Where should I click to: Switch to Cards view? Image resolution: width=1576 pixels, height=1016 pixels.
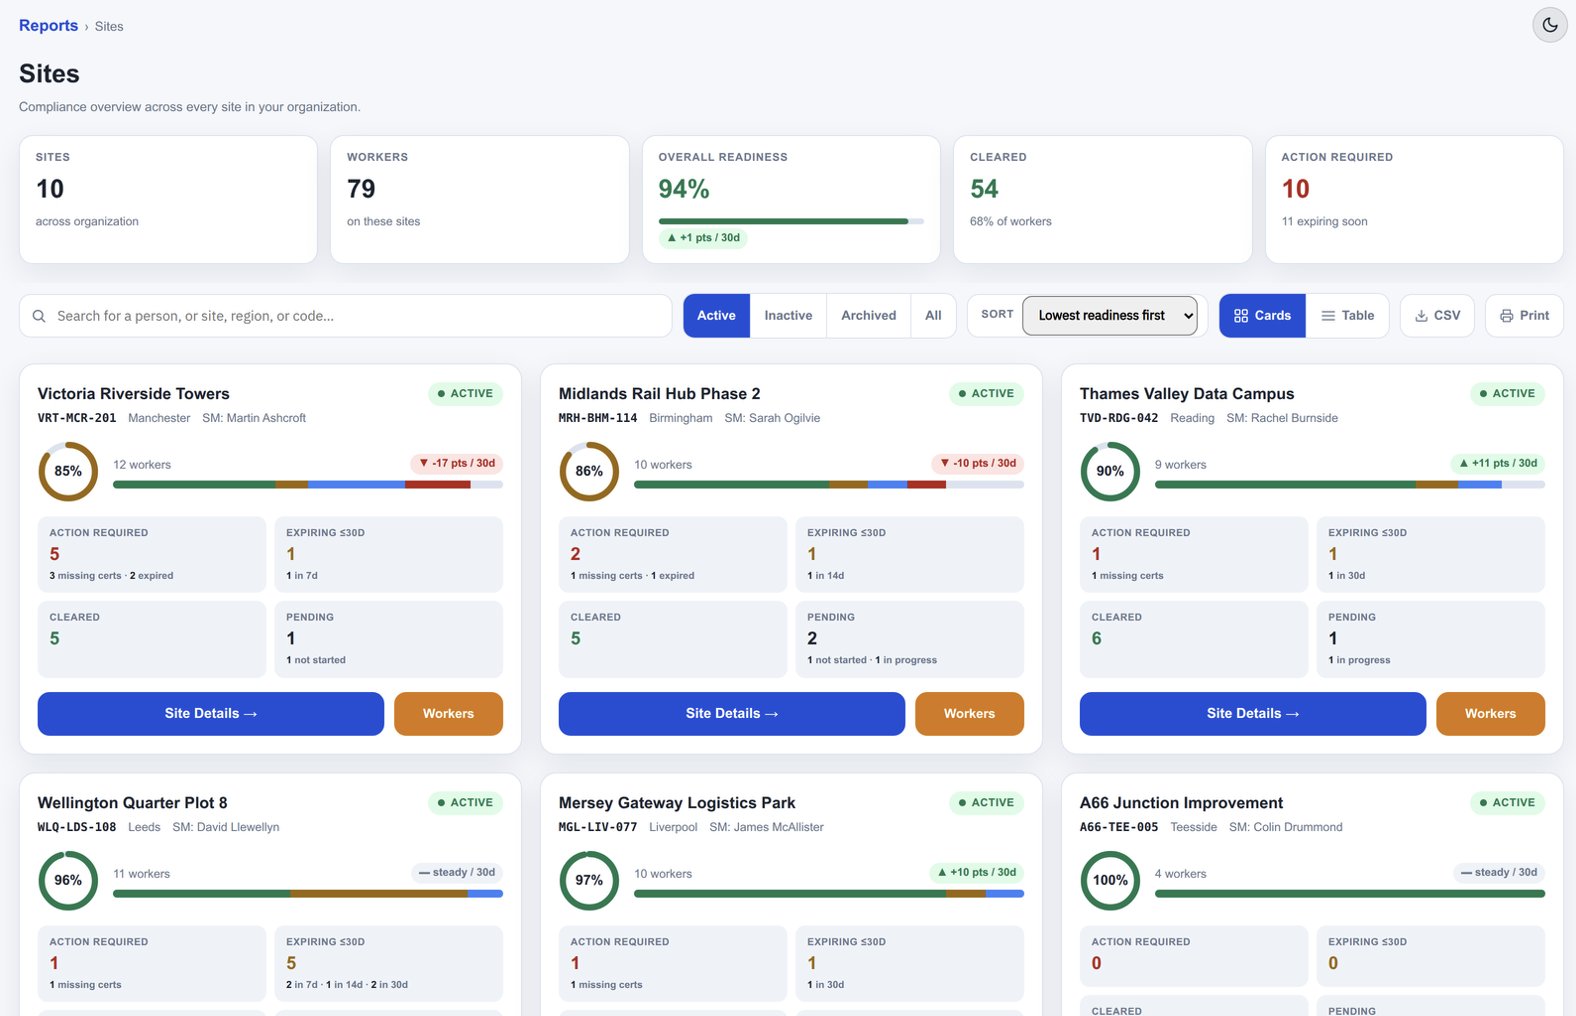1262,316
